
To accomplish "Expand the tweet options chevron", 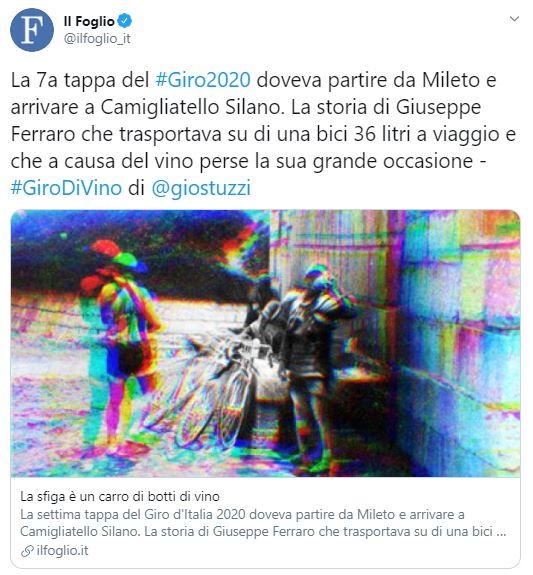I will [514, 19].
